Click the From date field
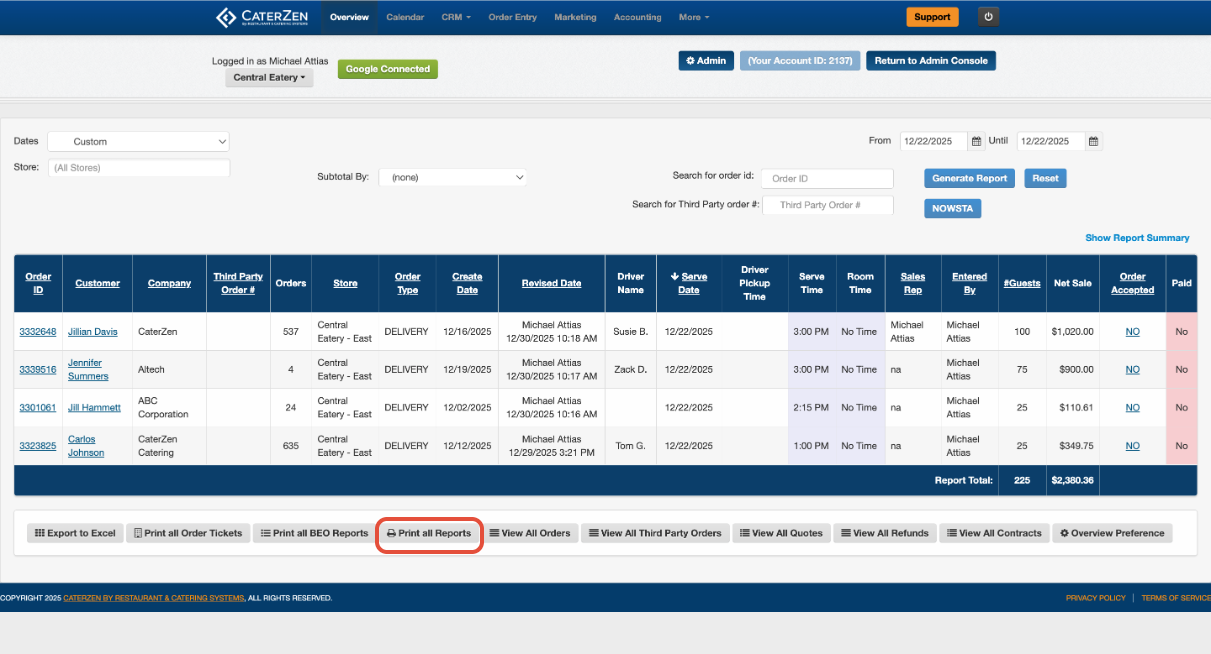Viewport: 1211px width, 654px height. tap(933, 141)
